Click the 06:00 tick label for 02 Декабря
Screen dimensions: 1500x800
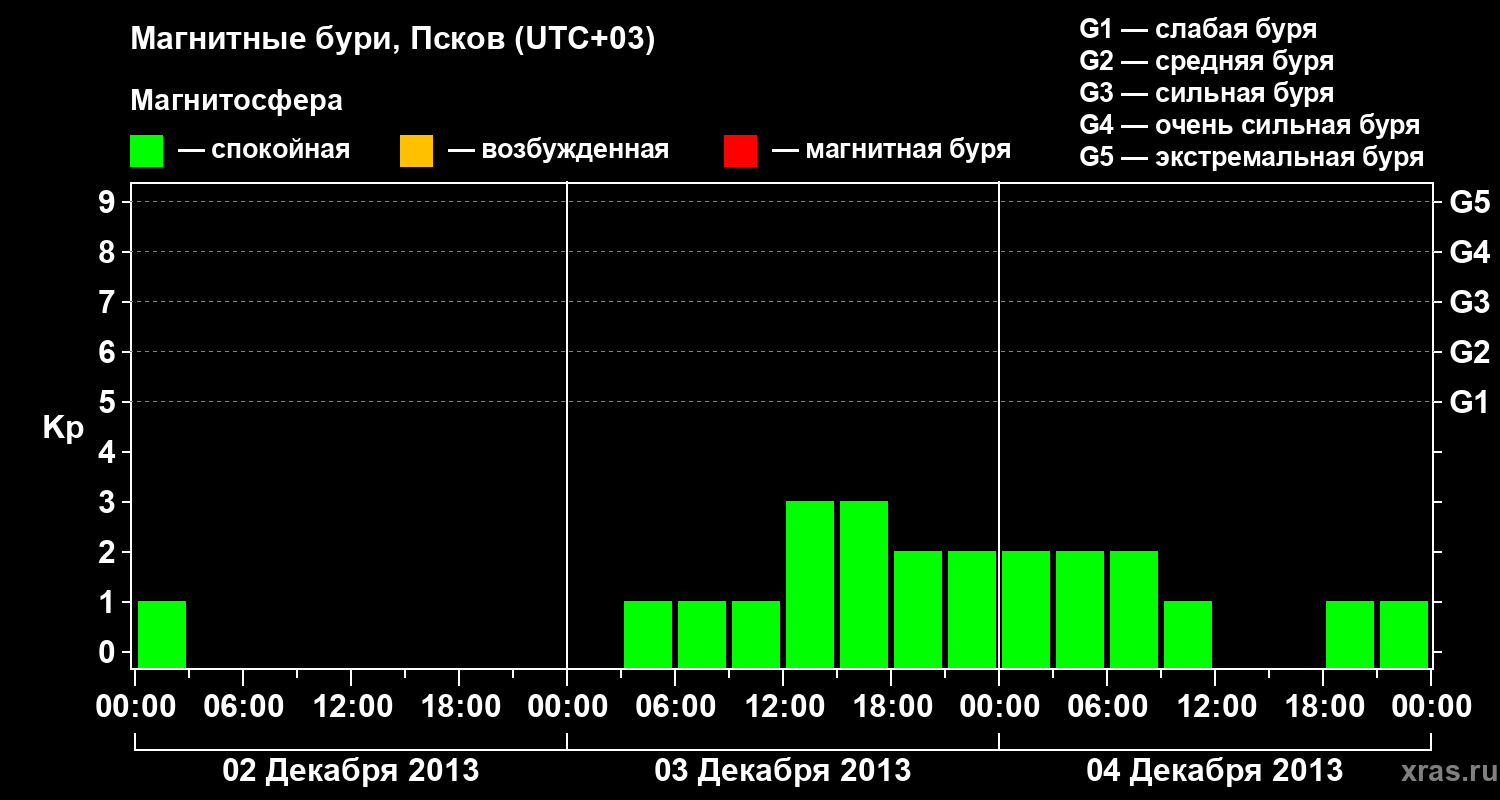click(x=243, y=706)
